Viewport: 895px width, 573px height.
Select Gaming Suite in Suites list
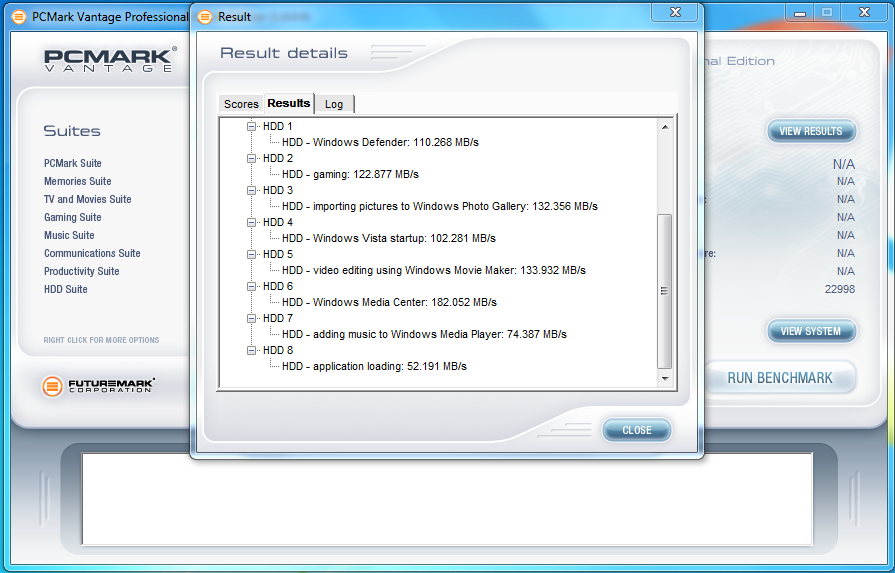pyautogui.click(x=72, y=217)
